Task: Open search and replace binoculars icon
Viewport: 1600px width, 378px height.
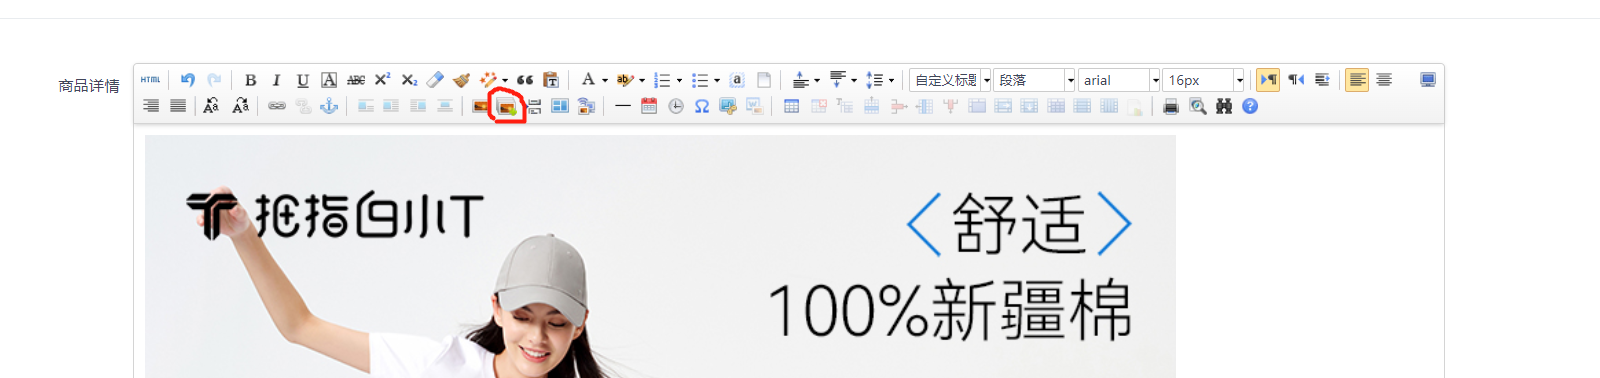Action: click(1224, 106)
